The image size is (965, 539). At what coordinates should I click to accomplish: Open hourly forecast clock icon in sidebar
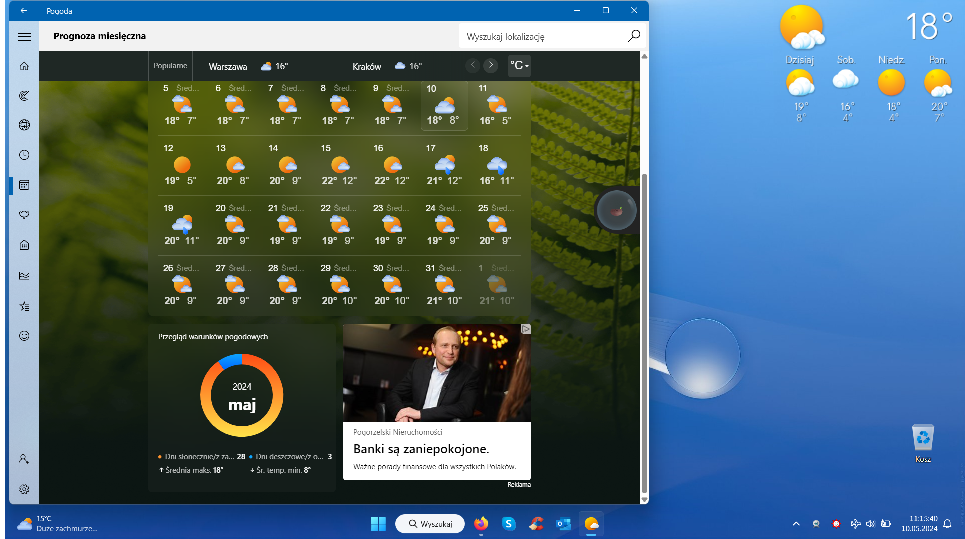(x=24, y=155)
